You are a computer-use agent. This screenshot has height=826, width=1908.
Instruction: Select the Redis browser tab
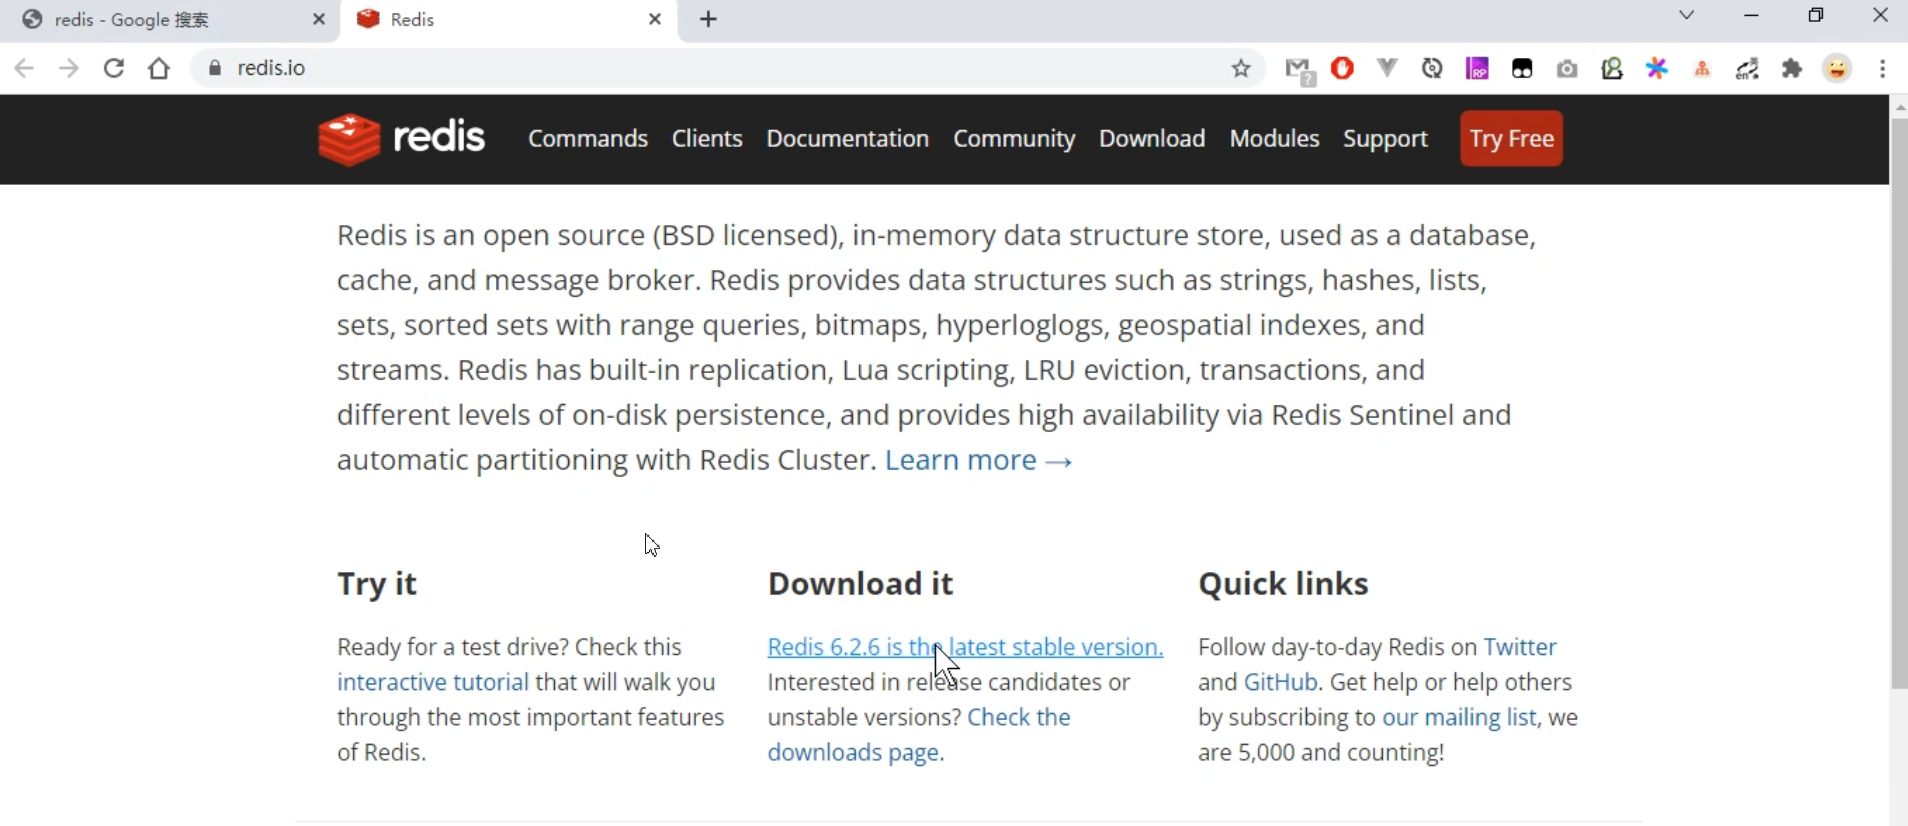click(x=509, y=20)
